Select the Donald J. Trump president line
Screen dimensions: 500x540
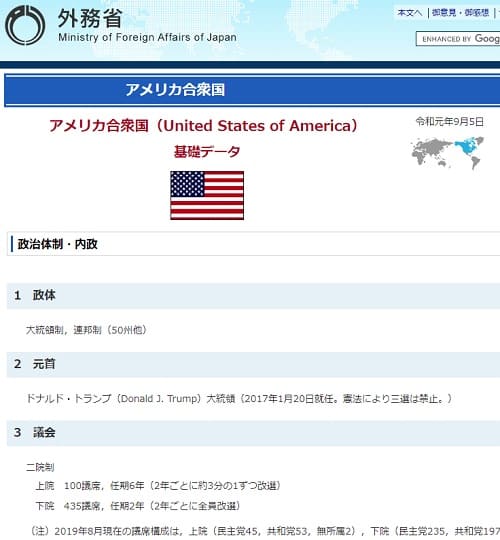(x=239, y=398)
